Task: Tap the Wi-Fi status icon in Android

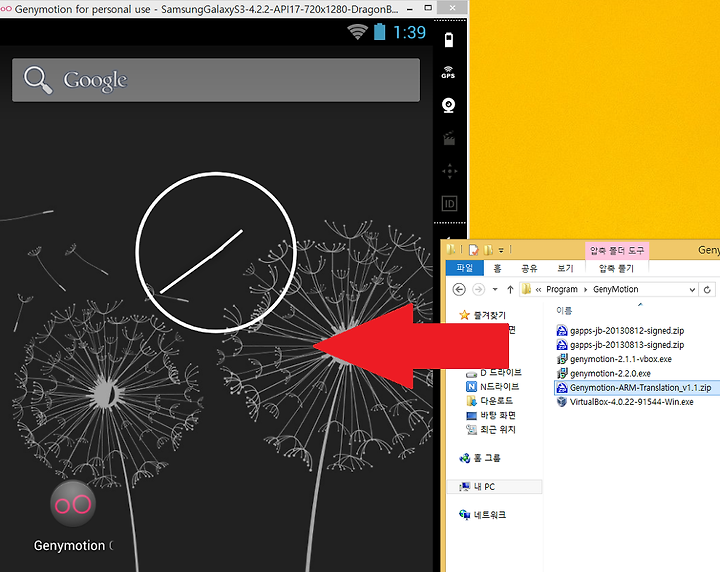Action: (357, 32)
